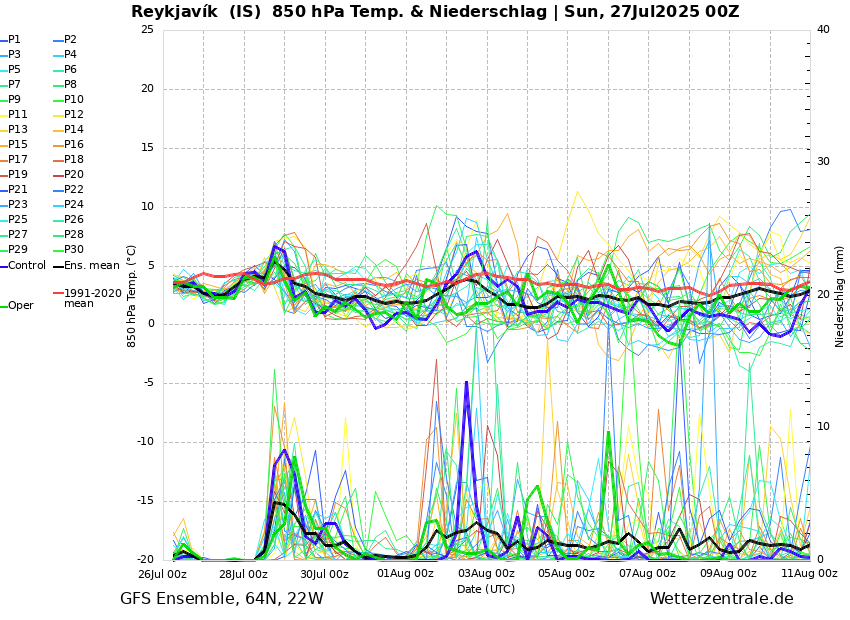The width and height of the screenshot is (850, 620).
Task: Click the P16 legend label
Action: [74, 145]
